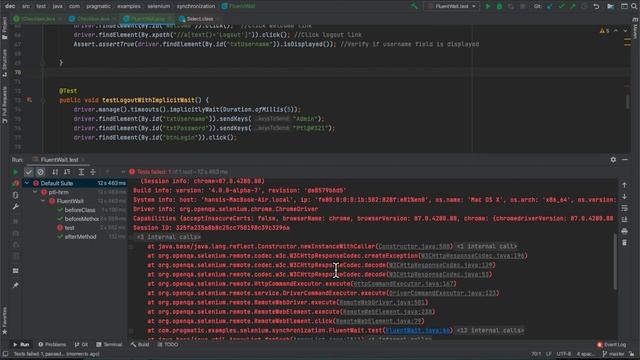Select the FluentWait.test tab in Run panel
The height and width of the screenshot is (360, 640).
click(59, 160)
